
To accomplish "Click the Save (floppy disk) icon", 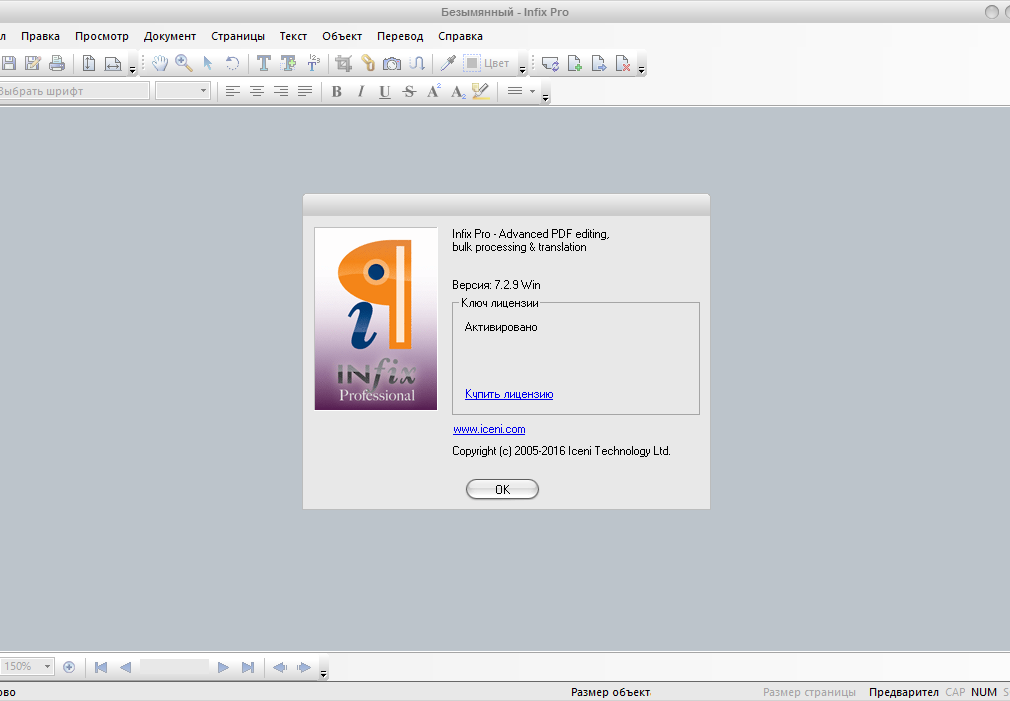I will coord(8,63).
